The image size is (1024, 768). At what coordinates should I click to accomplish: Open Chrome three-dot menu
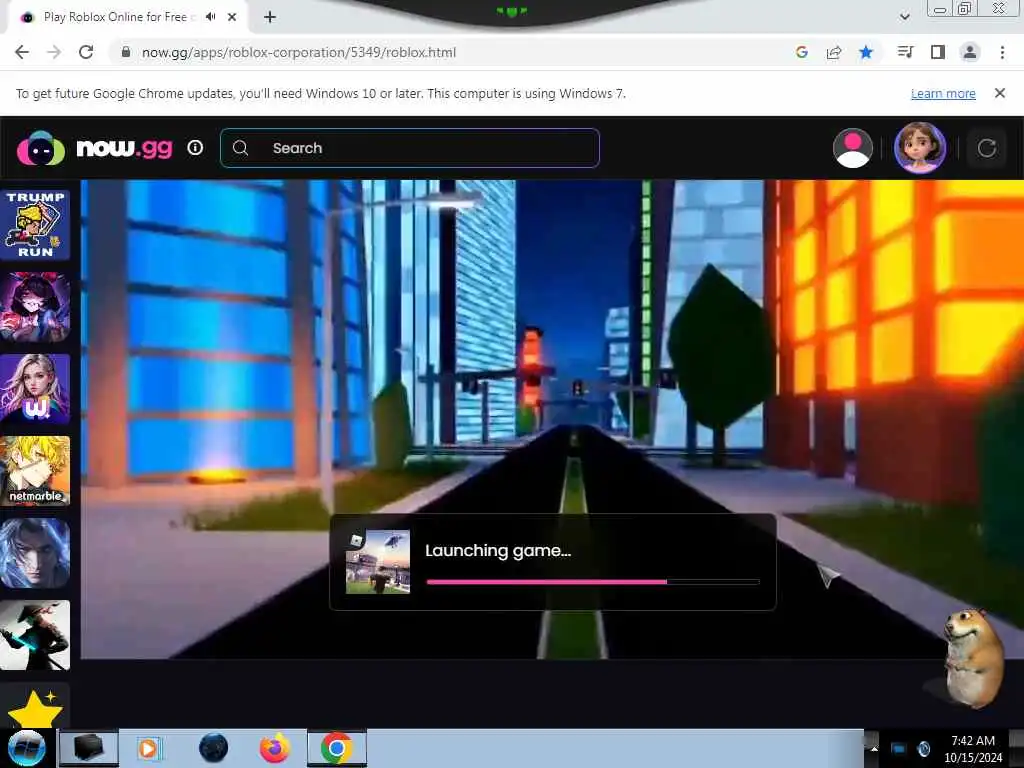[1002, 52]
